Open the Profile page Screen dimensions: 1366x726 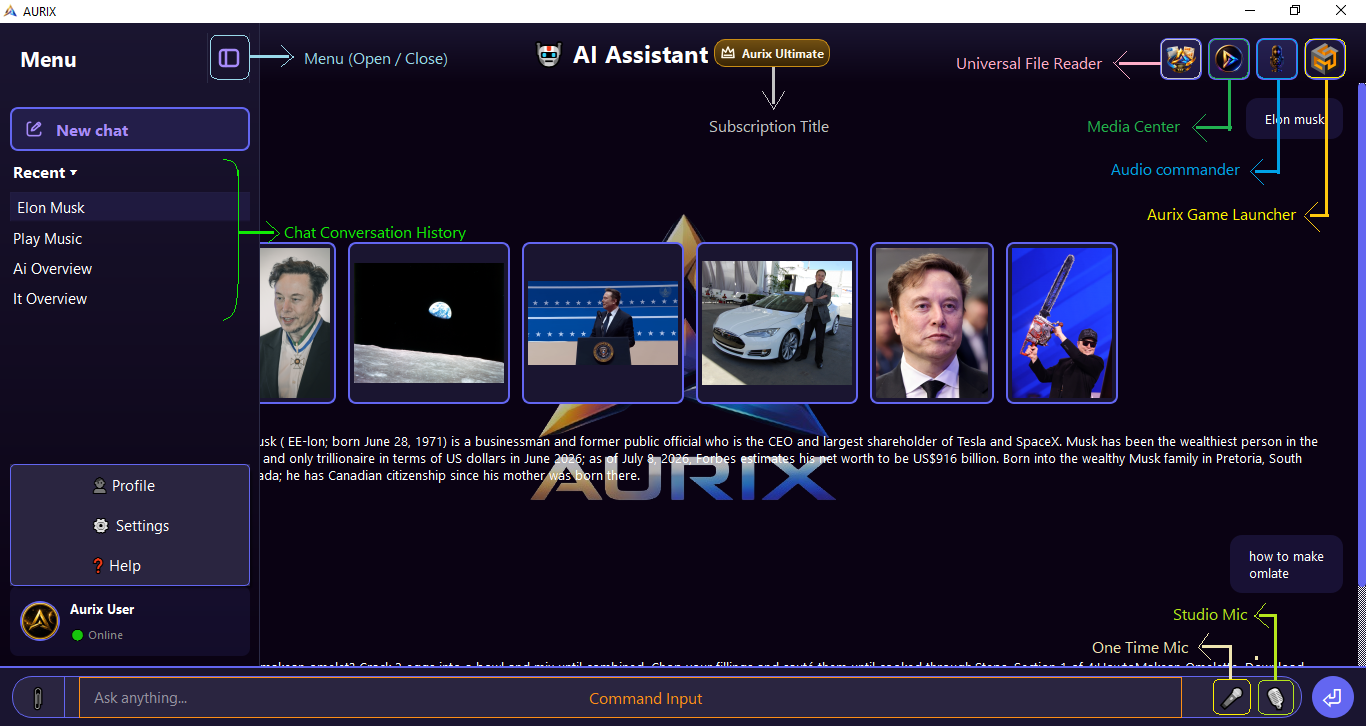(x=124, y=486)
